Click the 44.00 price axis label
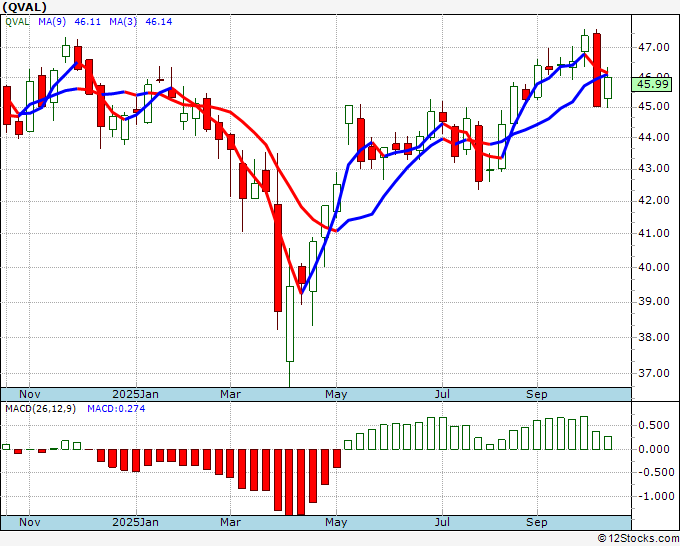Viewport: 680px width, 546px height. (x=654, y=137)
